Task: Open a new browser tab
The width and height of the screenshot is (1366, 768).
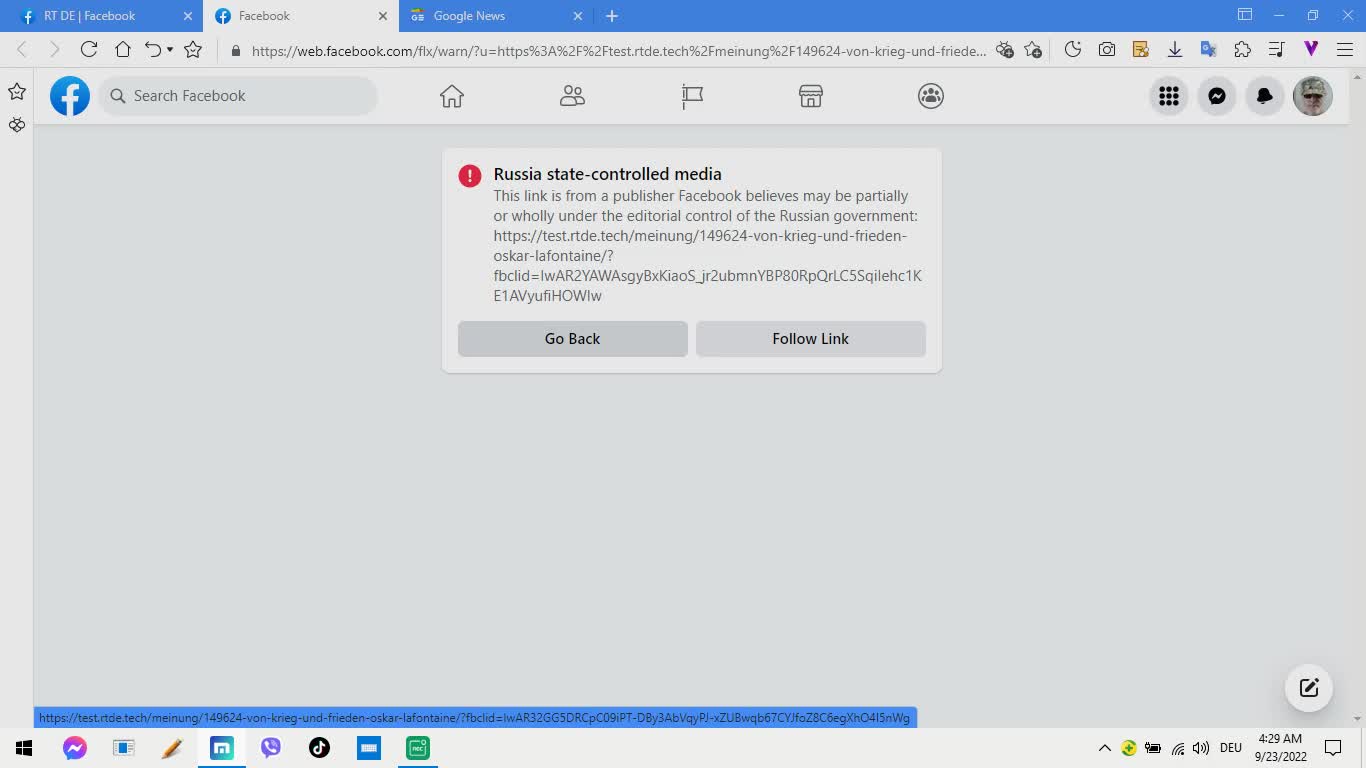Action: click(x=612, y=16)
